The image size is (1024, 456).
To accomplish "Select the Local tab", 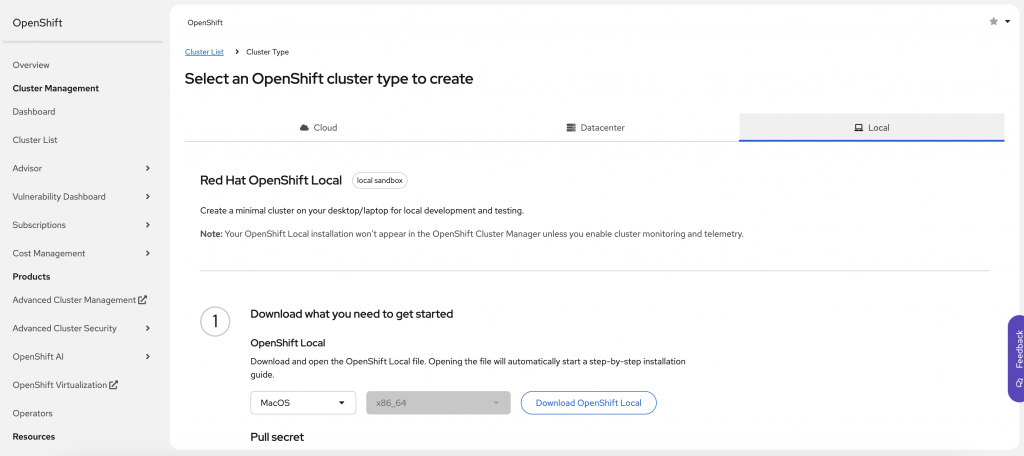I will pos(872,128).
